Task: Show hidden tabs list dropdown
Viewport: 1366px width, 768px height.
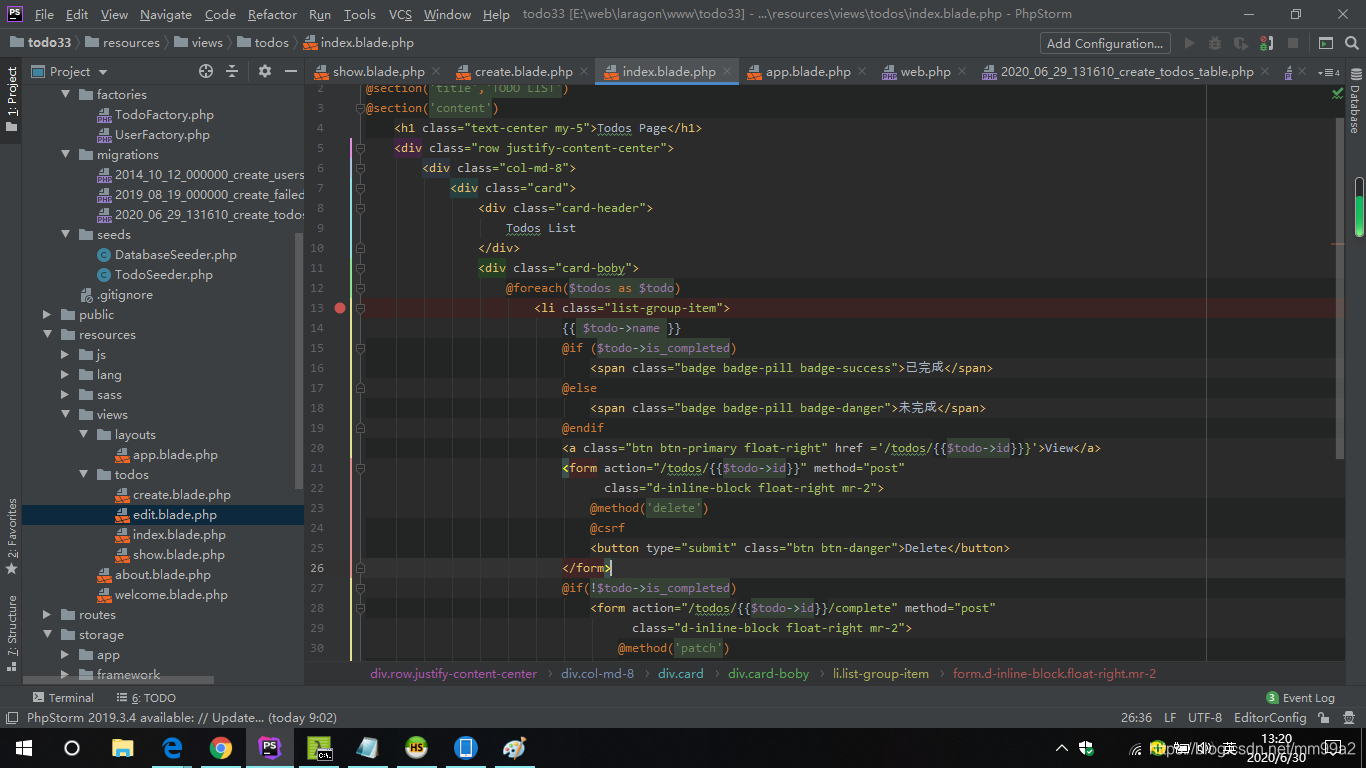Action: 1329,72
